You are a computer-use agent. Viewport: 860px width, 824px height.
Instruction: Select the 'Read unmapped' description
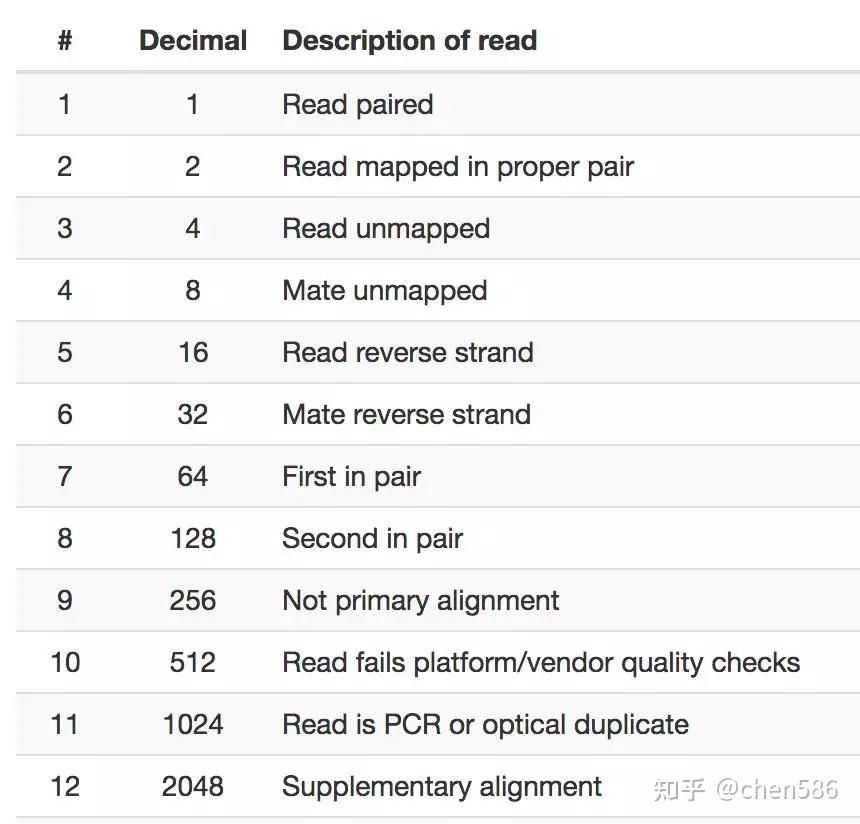tap(385, 228)
